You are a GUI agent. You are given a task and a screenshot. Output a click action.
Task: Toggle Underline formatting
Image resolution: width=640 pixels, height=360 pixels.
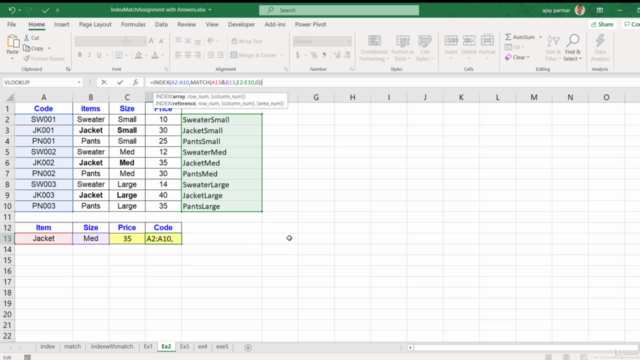coord(99,55)
